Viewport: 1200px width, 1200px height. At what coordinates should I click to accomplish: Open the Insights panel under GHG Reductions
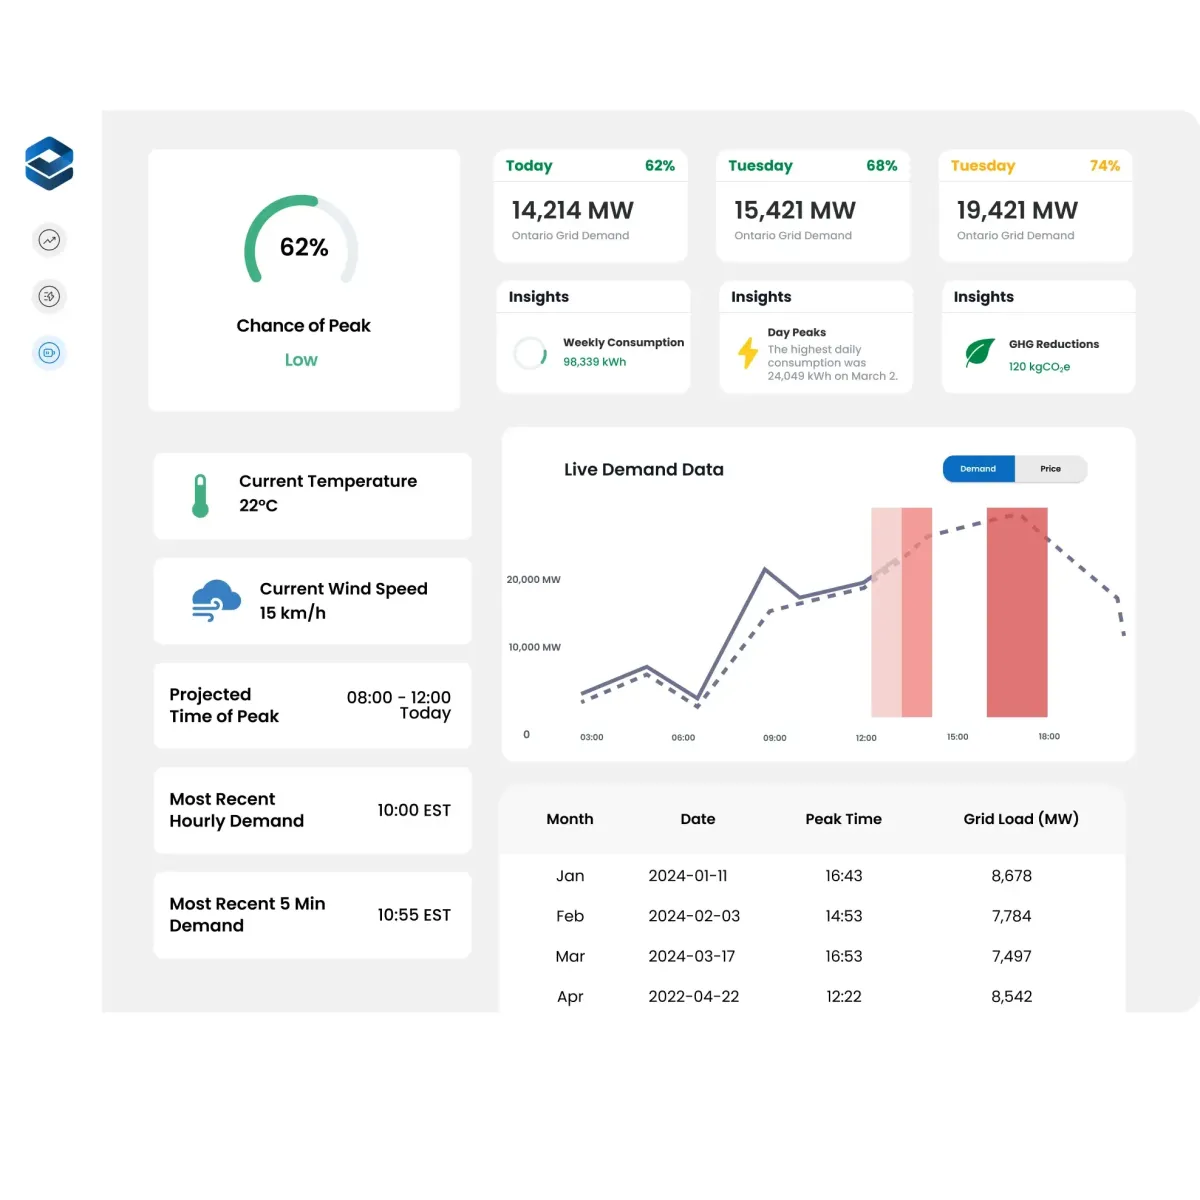coord(983,296)
